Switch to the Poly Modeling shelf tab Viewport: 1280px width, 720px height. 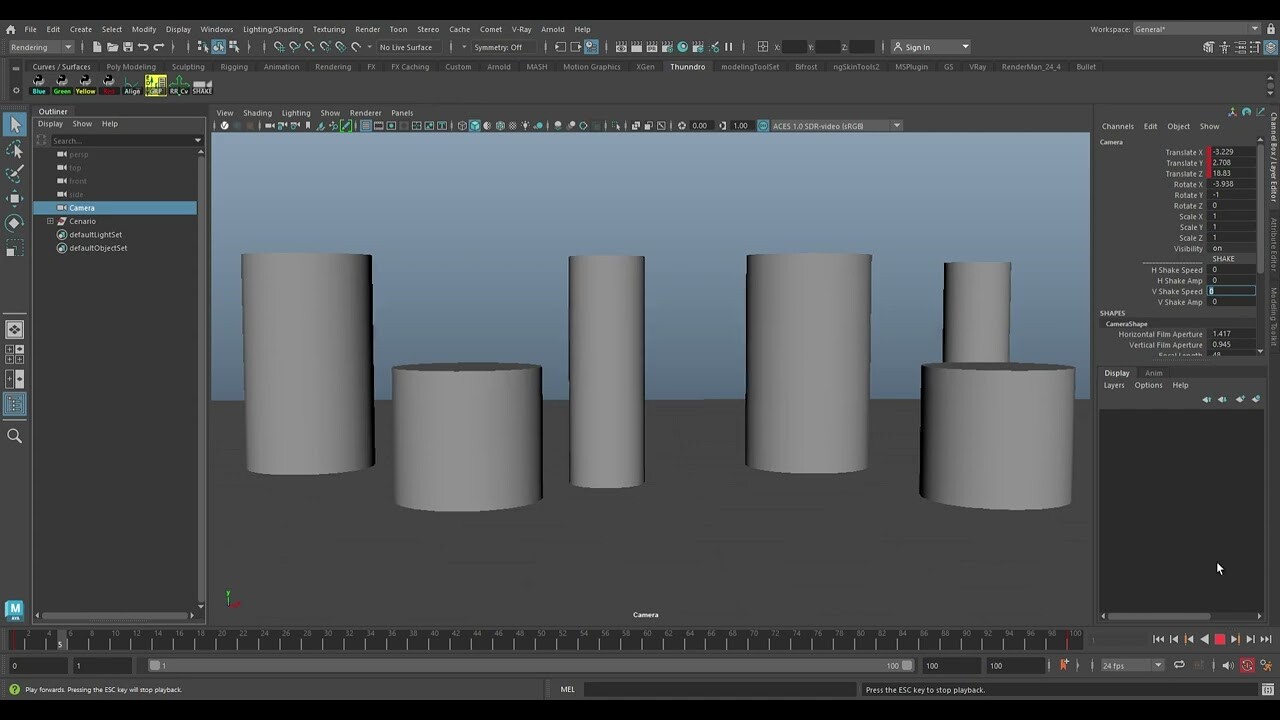coord(131,66)
